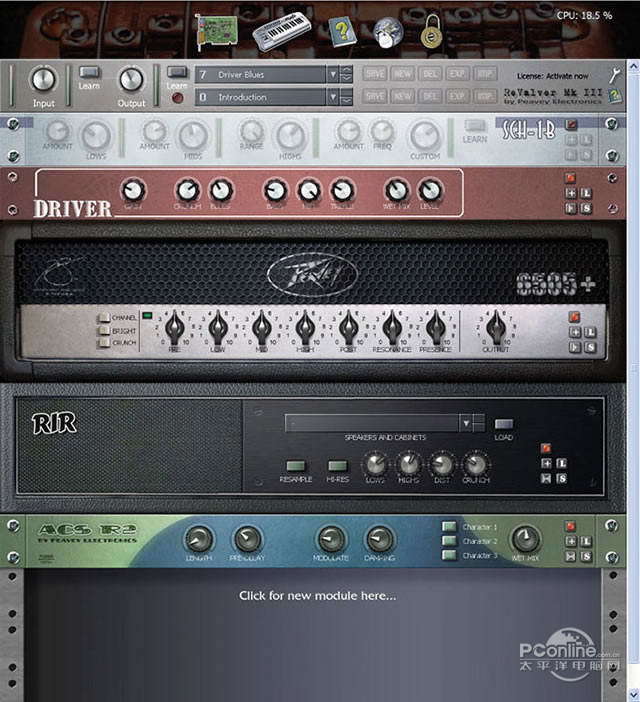Click the Input gain knob
Screen dimensions: 640x702
(x=43, y=80)
